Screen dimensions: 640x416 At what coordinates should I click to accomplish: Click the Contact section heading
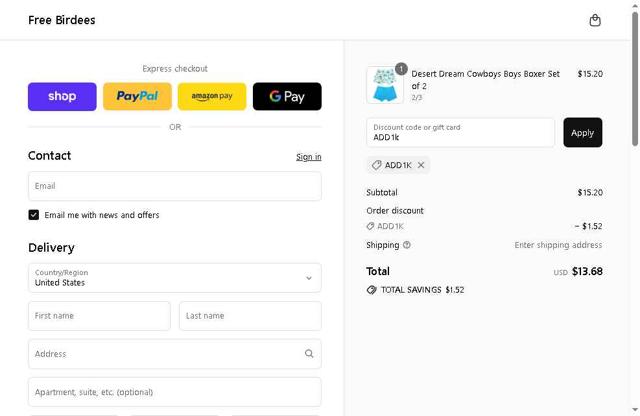49,156
